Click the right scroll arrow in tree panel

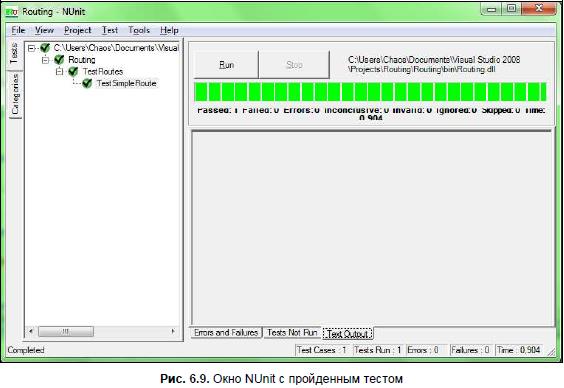(173, 331)
